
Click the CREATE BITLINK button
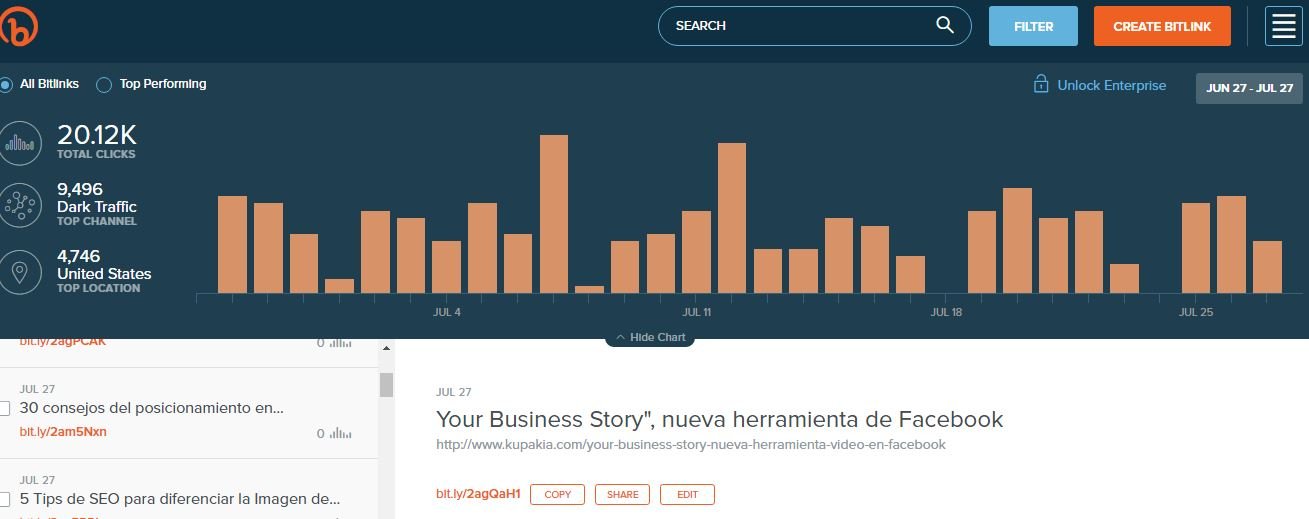pos(1162,26)
